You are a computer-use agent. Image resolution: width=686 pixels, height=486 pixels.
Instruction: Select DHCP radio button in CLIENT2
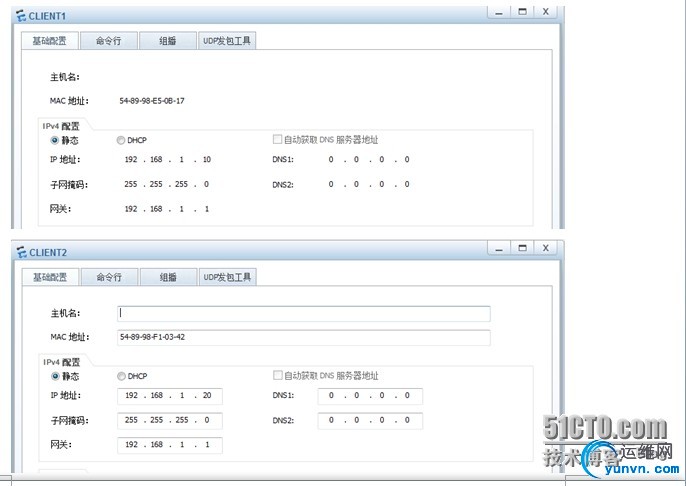[x=121, y=376]
